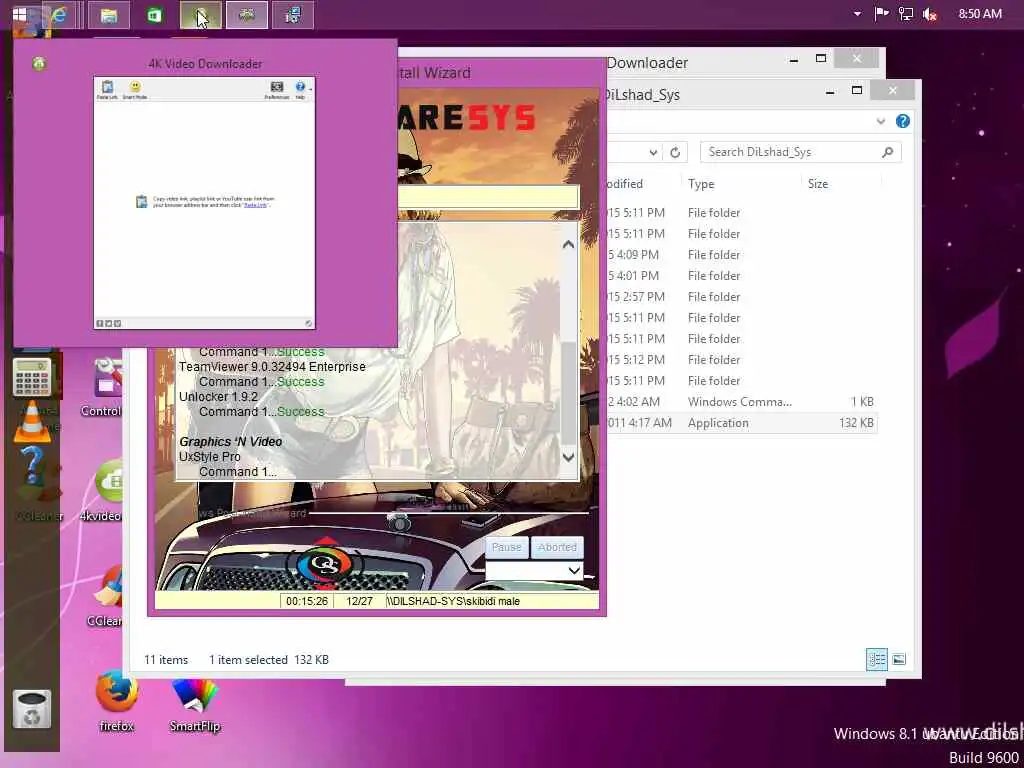The width and height of the screenshot is (1024, 768).
Task: Click the install log scroll up arrow
Action: tap(568, 244)
